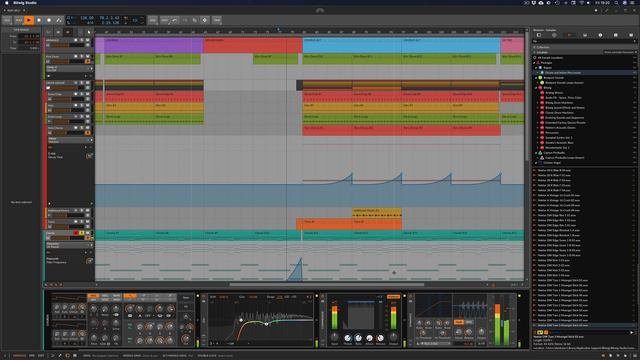Toggle solo on the teal track
The width and height of the screenshot is (640, 360).
pos(81,233)
